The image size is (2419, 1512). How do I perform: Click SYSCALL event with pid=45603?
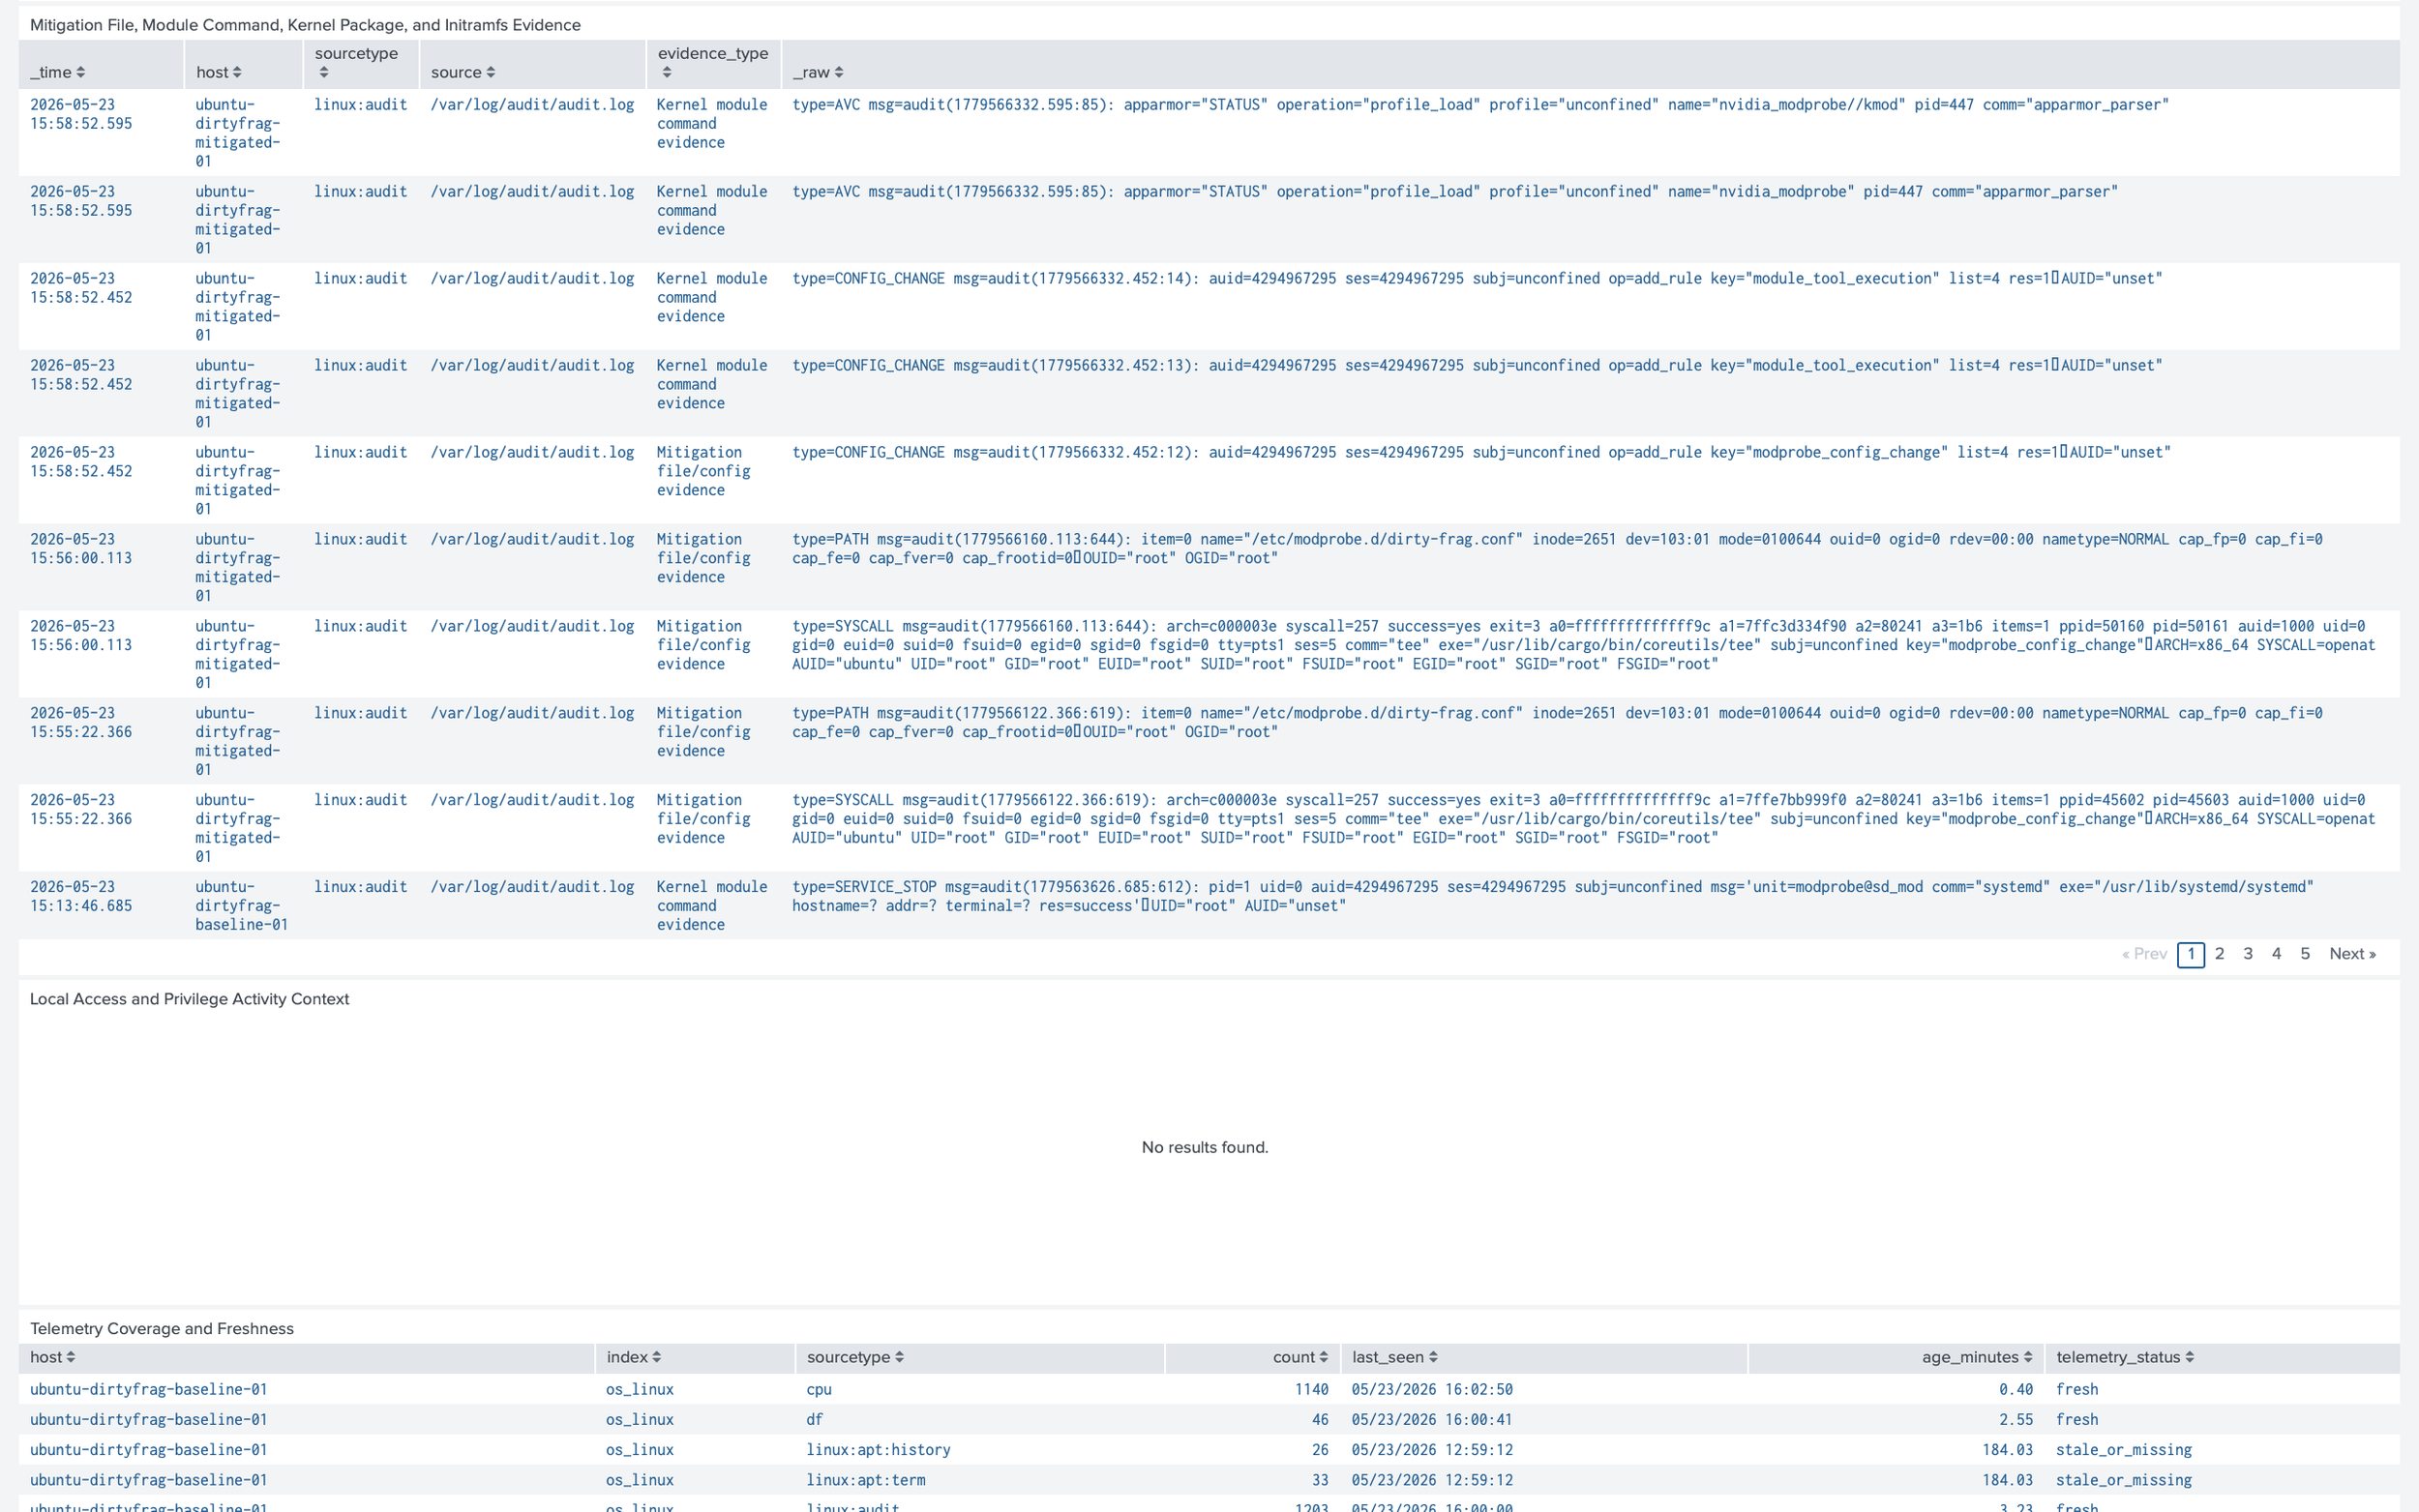click(1583, 818)
